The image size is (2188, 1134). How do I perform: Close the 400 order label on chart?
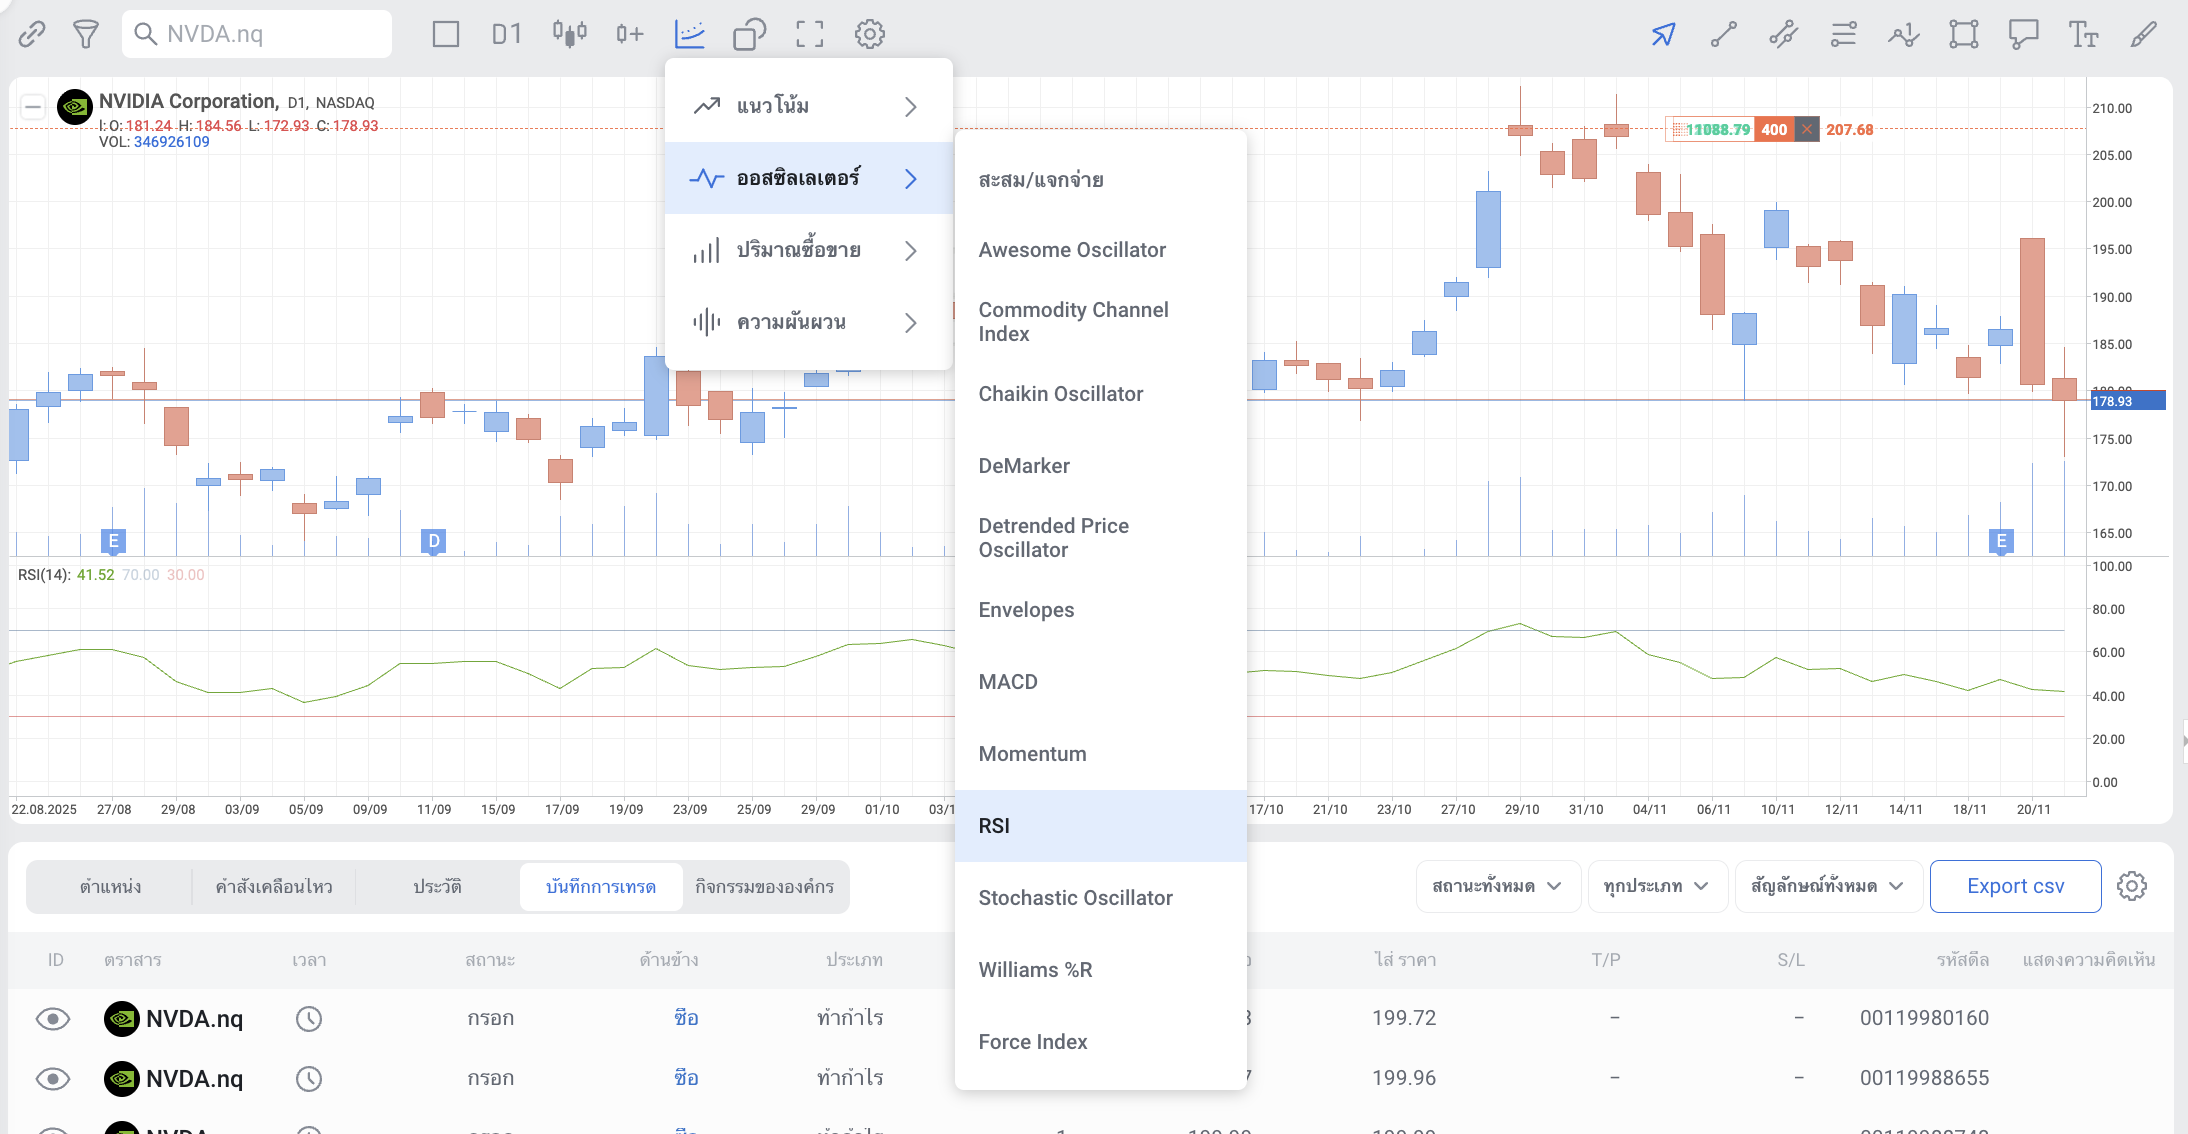point(1806,129)
